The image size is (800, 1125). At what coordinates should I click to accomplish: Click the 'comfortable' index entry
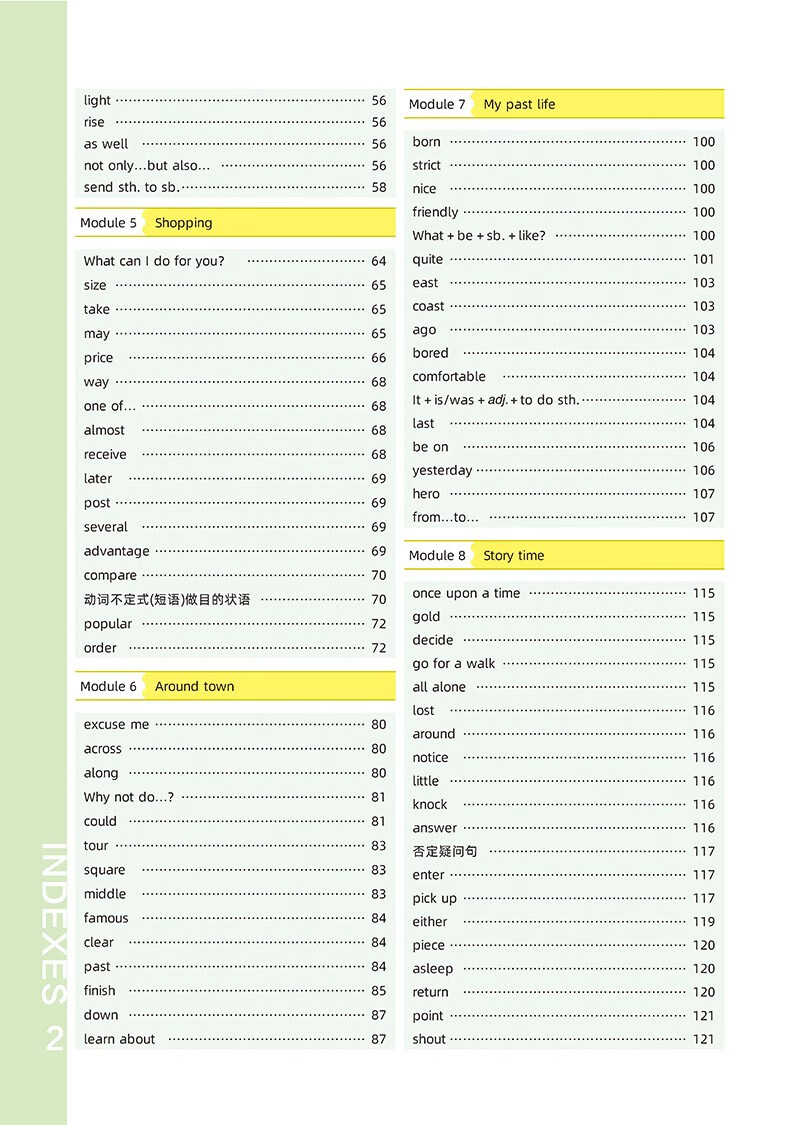coord(449,377)
